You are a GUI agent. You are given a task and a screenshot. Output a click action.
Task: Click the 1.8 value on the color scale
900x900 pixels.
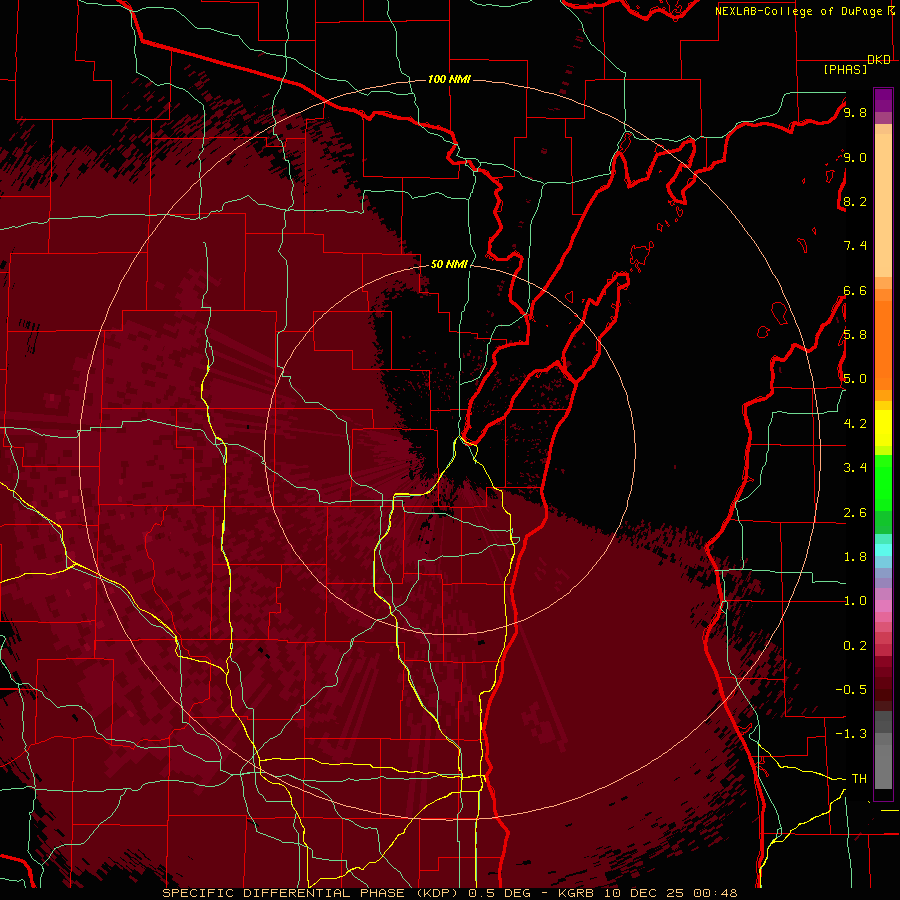tap(855, 557)
